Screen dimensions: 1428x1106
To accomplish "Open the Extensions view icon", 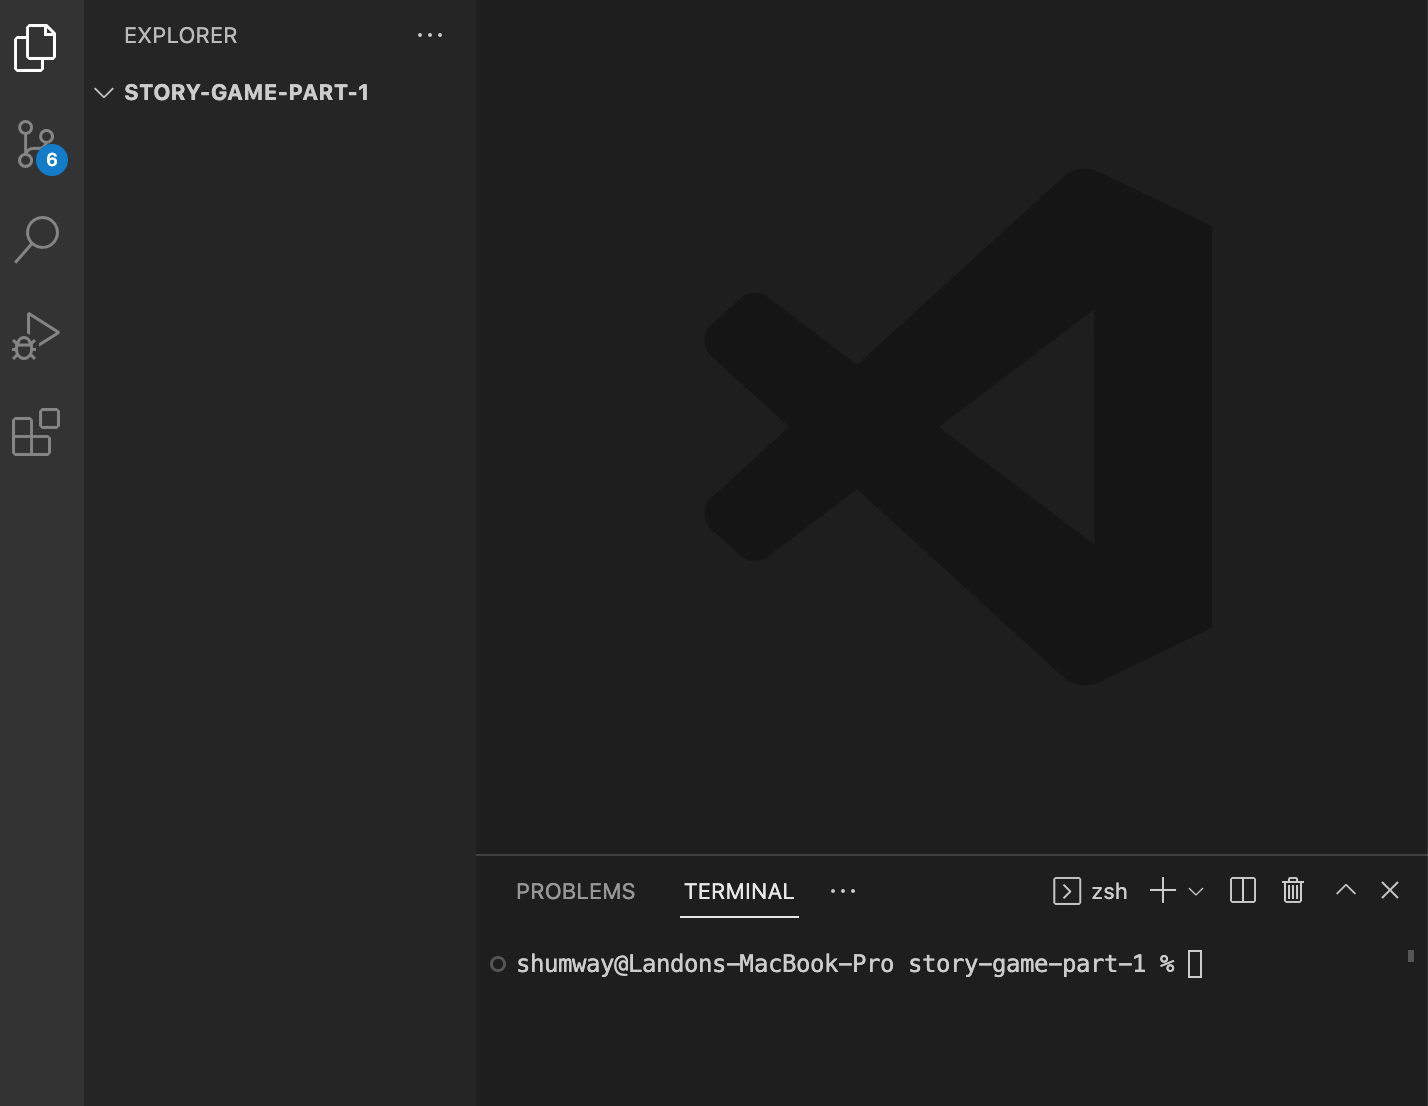I will (x=36, y=432).
